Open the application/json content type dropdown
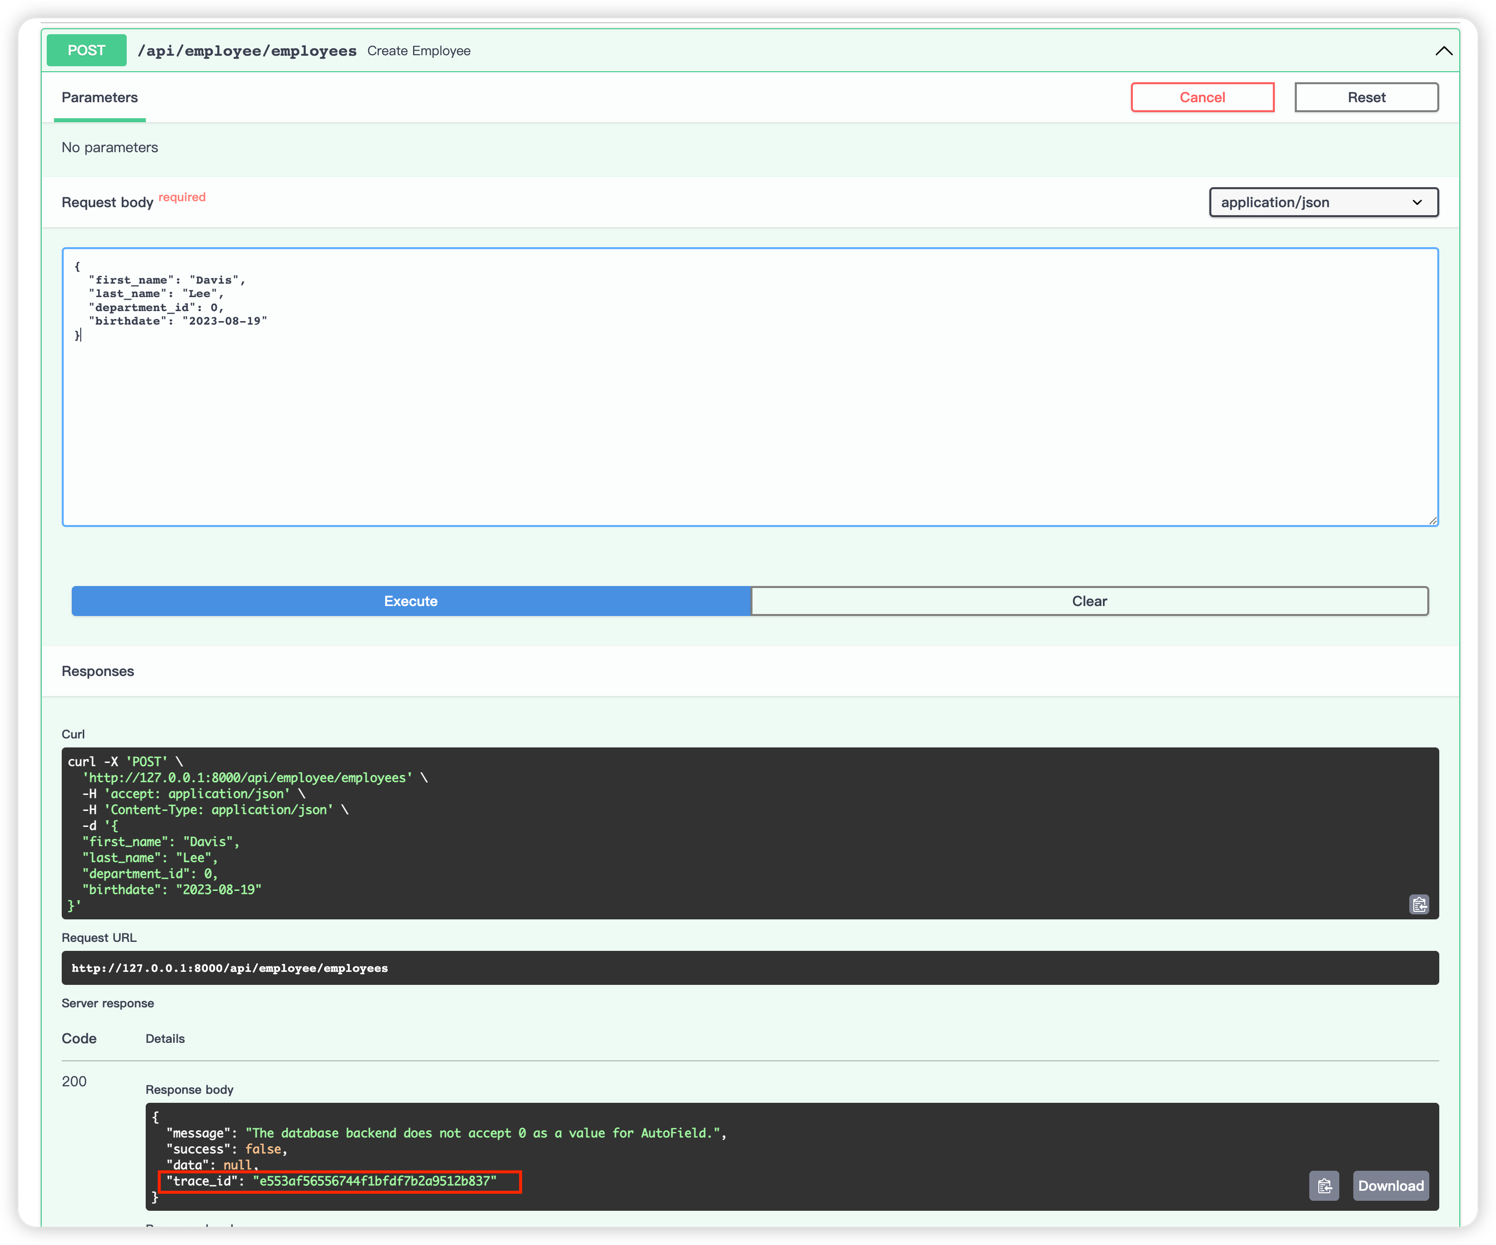Viewport: 1496px width, 1245px height. [x=1323, y=202]
